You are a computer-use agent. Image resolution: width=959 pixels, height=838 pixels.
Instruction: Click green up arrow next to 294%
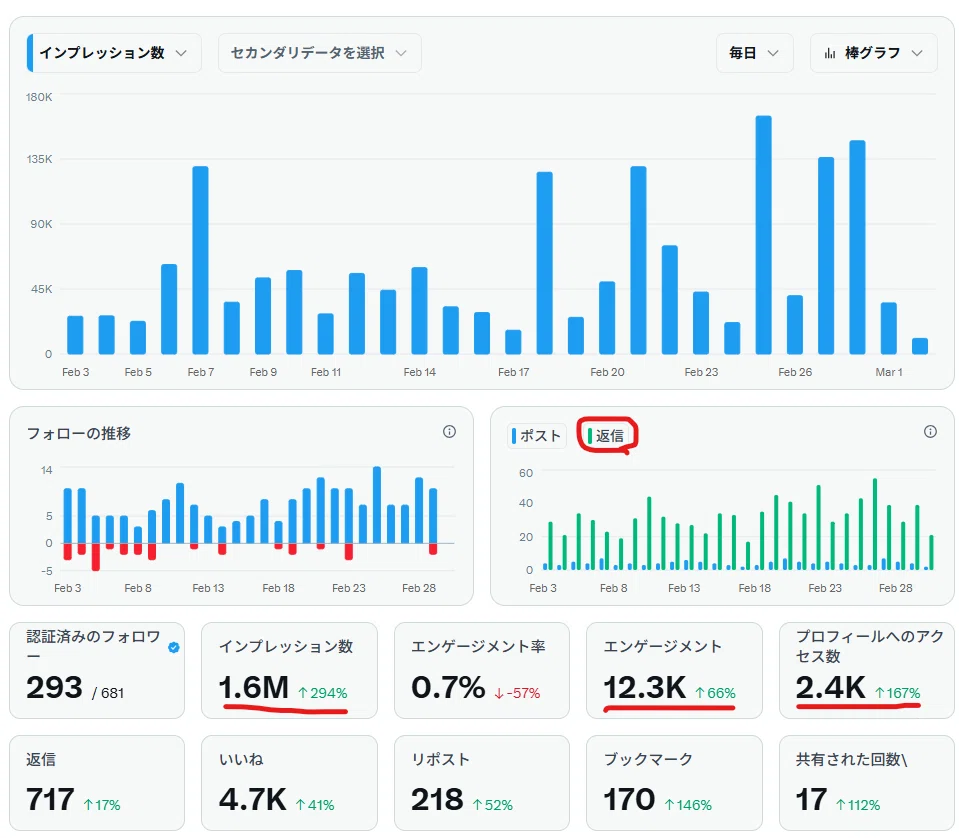tap(302, 692)
